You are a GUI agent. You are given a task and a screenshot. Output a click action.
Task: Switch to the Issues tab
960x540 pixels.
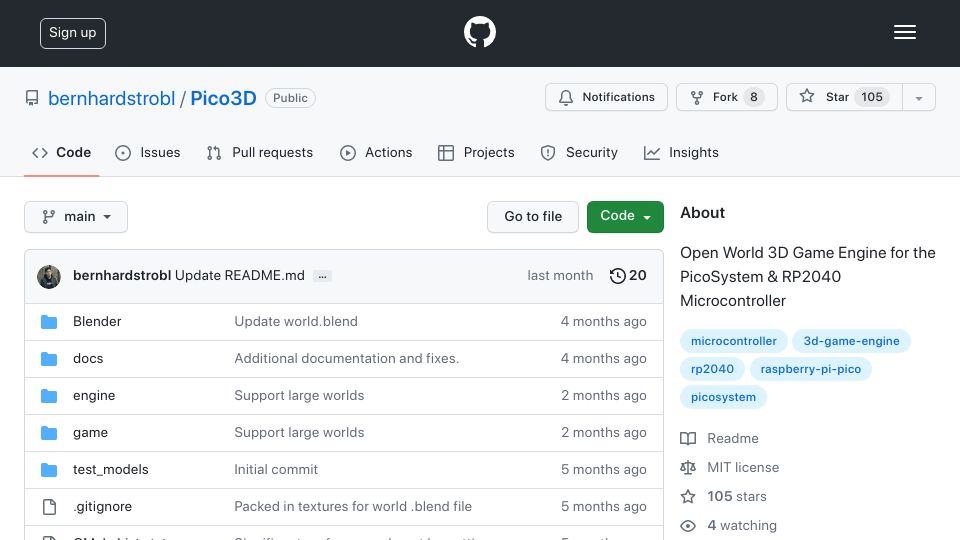point(148,152)
